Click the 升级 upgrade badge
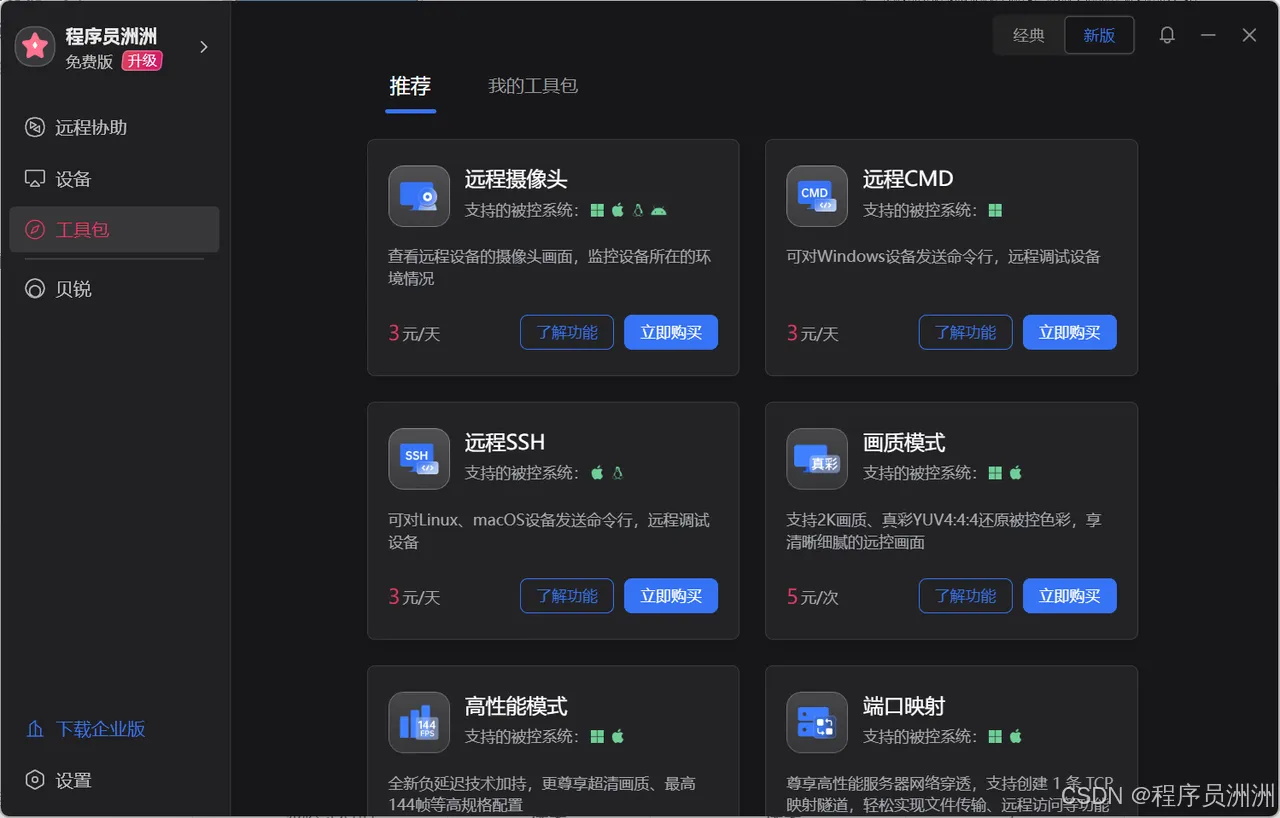Image resolution: width=1280 pixels, height=818 pixels. [141, 60]
